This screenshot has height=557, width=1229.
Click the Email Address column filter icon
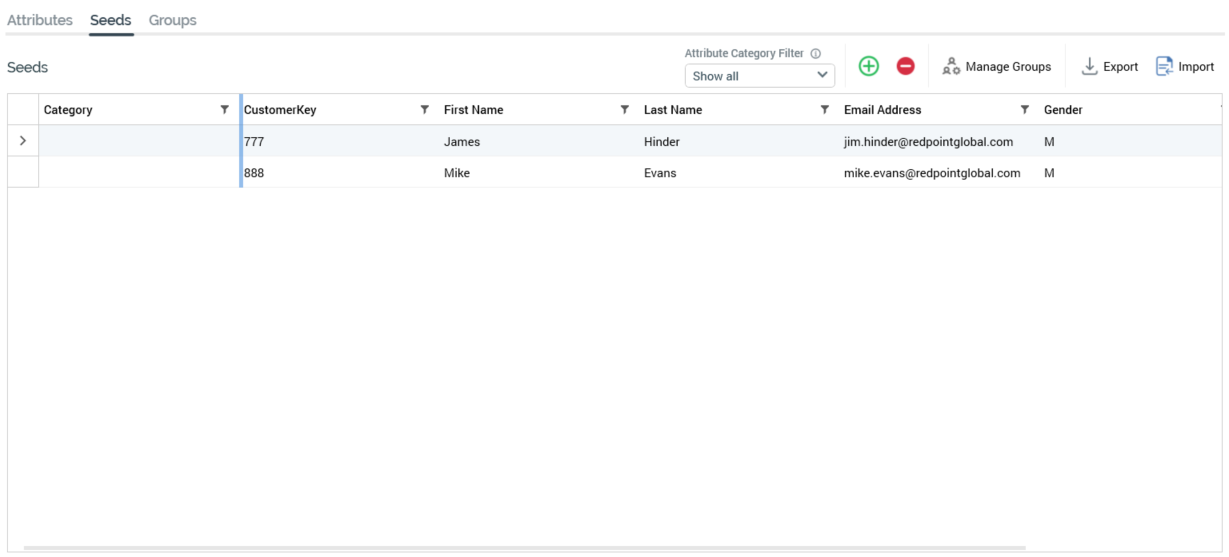point(1025,110)
